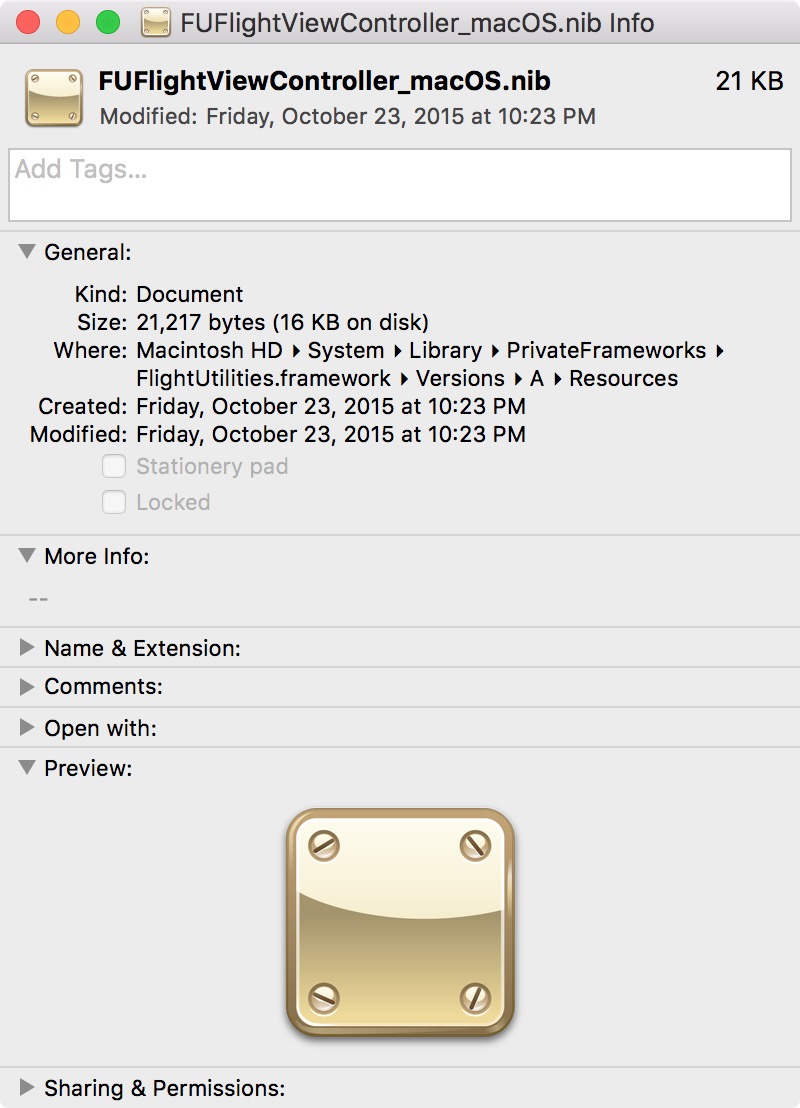Select "FlightUtilities.framework" in the Where path

click(x=261, y=378)
